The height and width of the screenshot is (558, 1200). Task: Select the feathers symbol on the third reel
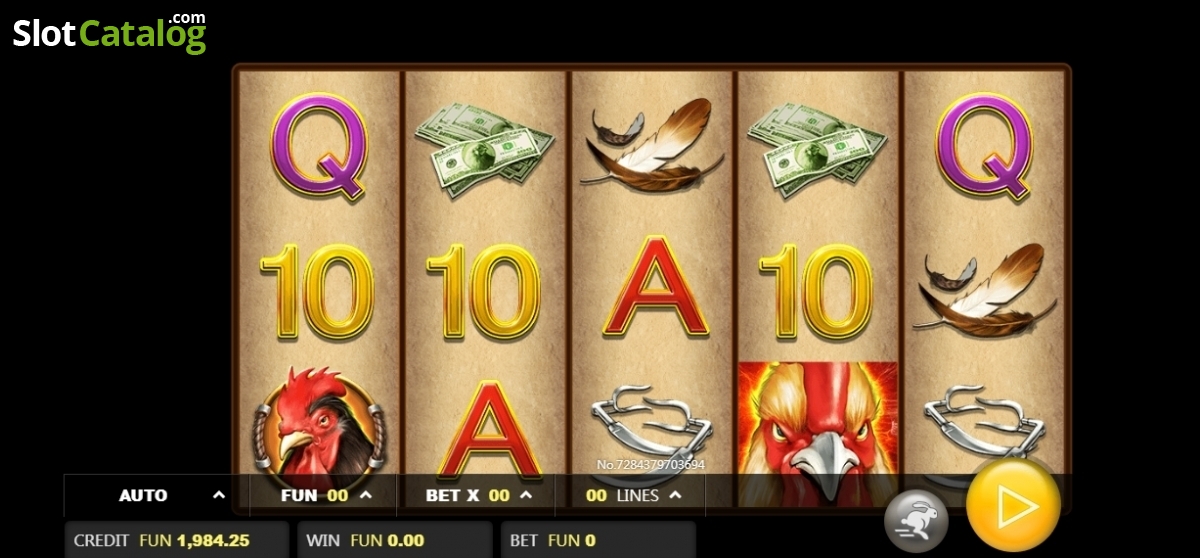point(651,145)
